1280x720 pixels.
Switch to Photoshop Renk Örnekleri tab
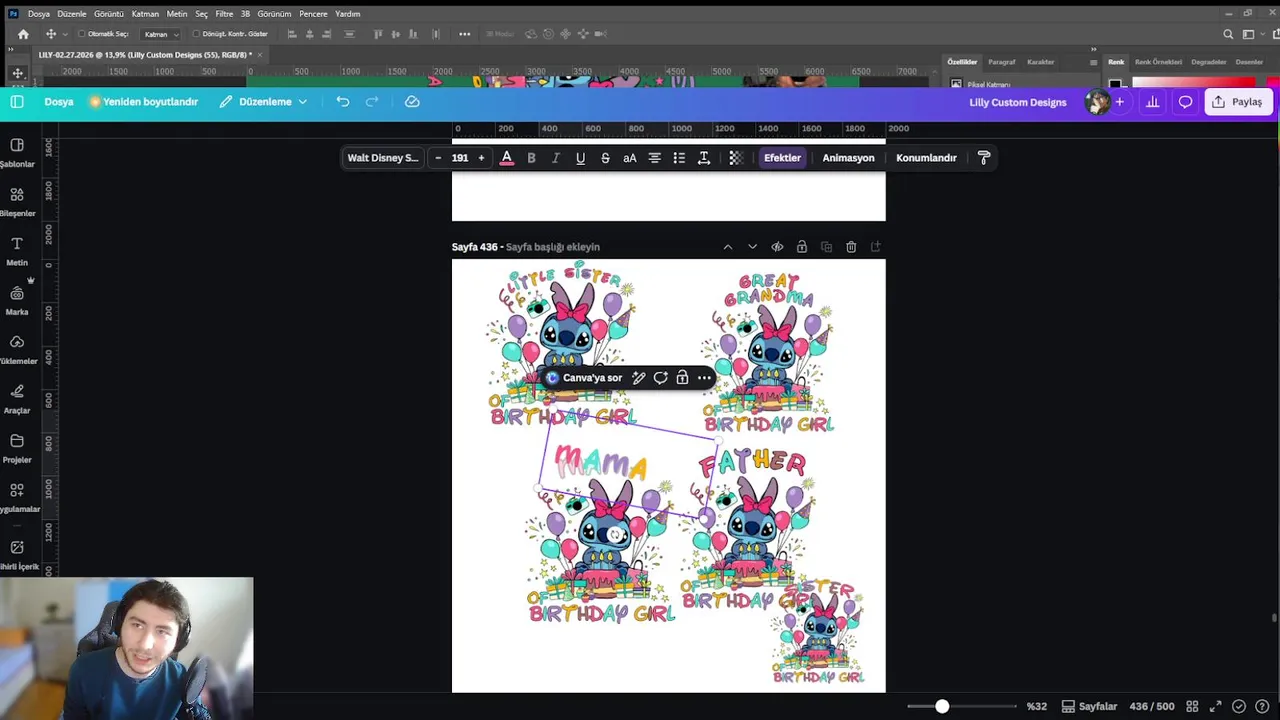click(1158, 62)
